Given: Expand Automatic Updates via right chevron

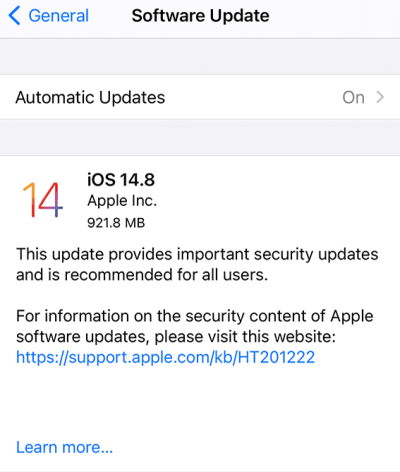Looking at the screenshot, I should [380, 97].
